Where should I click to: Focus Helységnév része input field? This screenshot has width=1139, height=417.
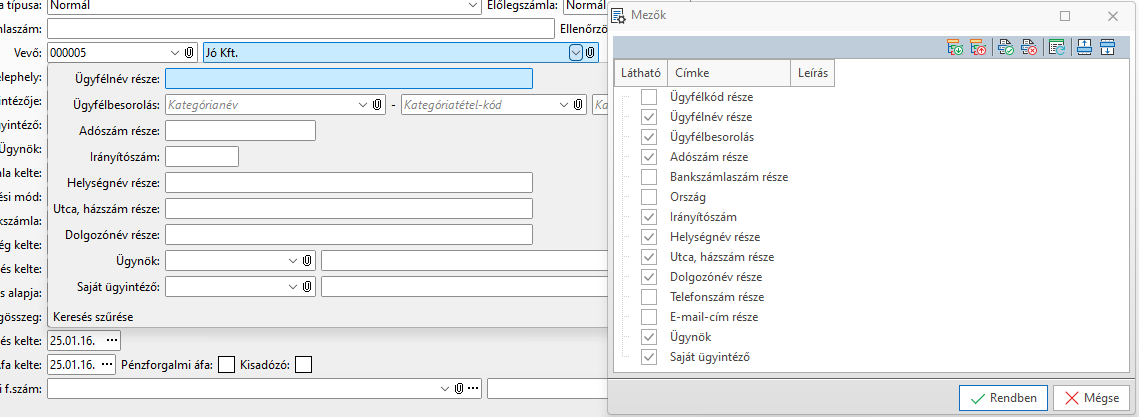(349, 182)
